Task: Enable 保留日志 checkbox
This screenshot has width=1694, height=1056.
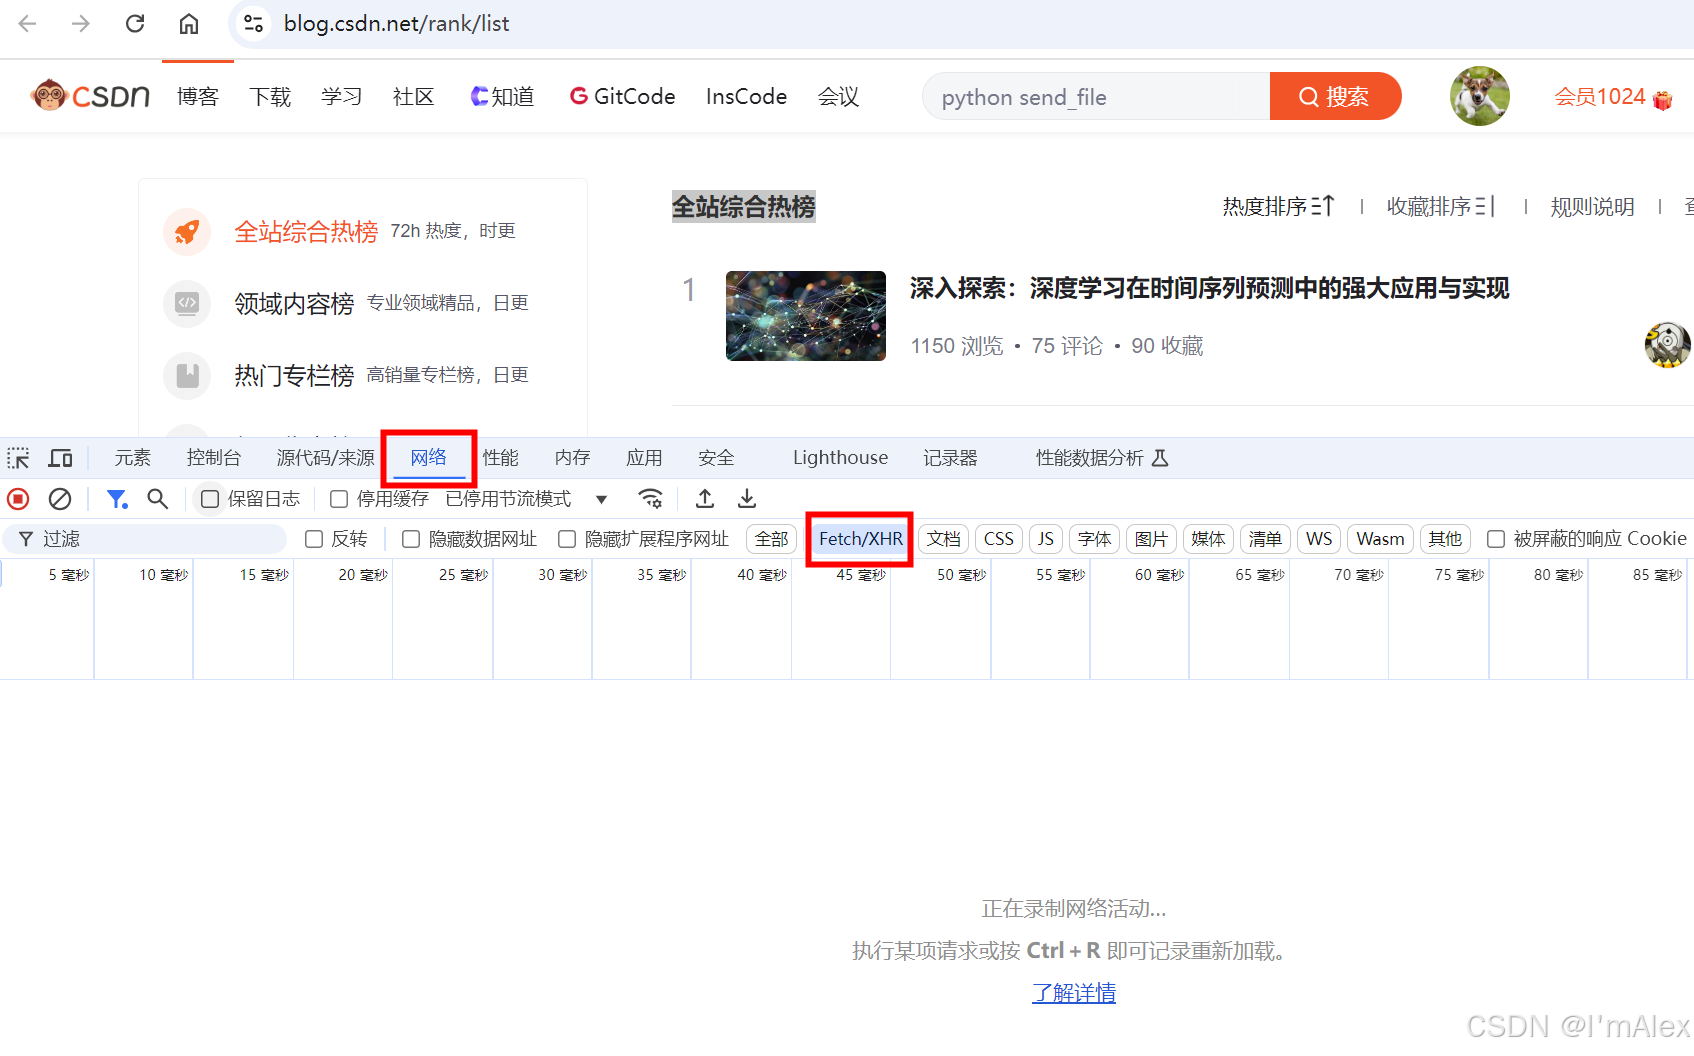Action: click(x=210, y=498)
